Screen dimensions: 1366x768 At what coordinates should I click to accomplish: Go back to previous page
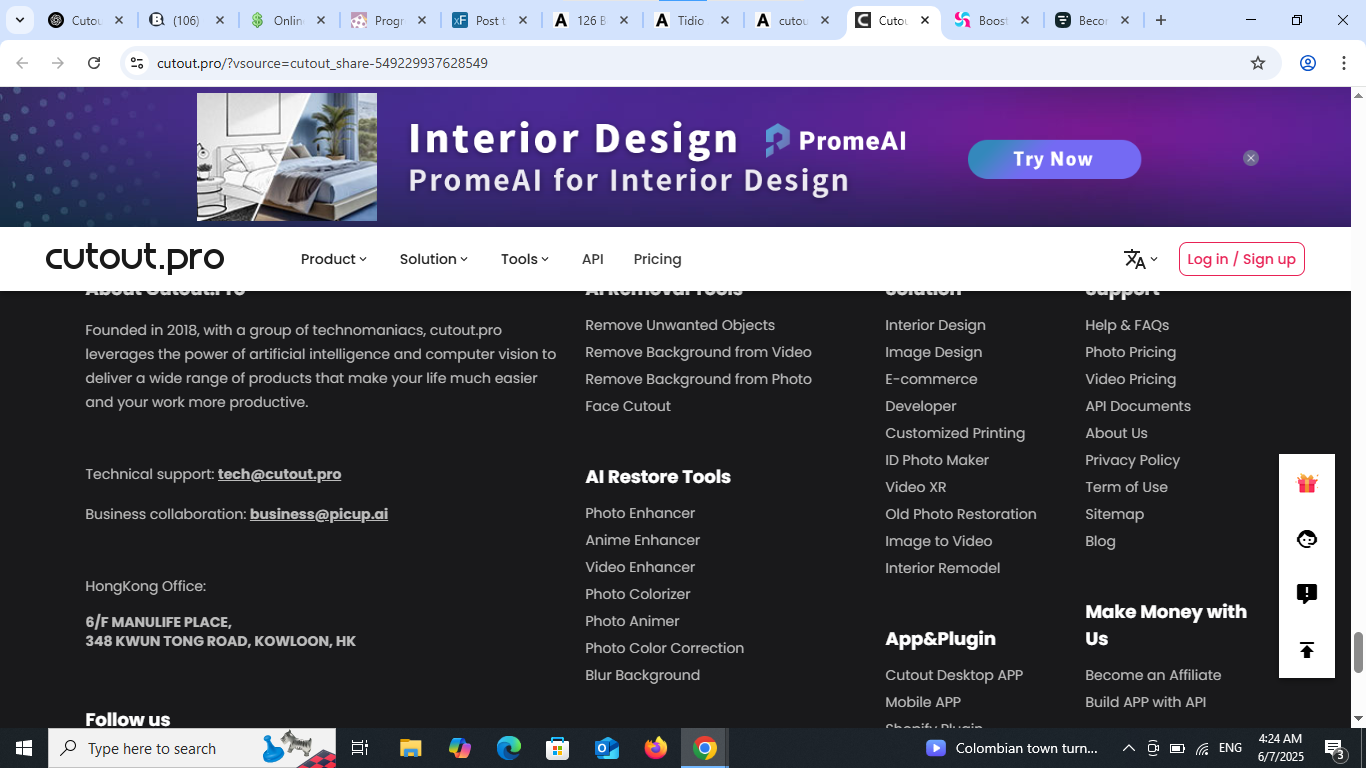pyautogui.click(x=22, y=63)
